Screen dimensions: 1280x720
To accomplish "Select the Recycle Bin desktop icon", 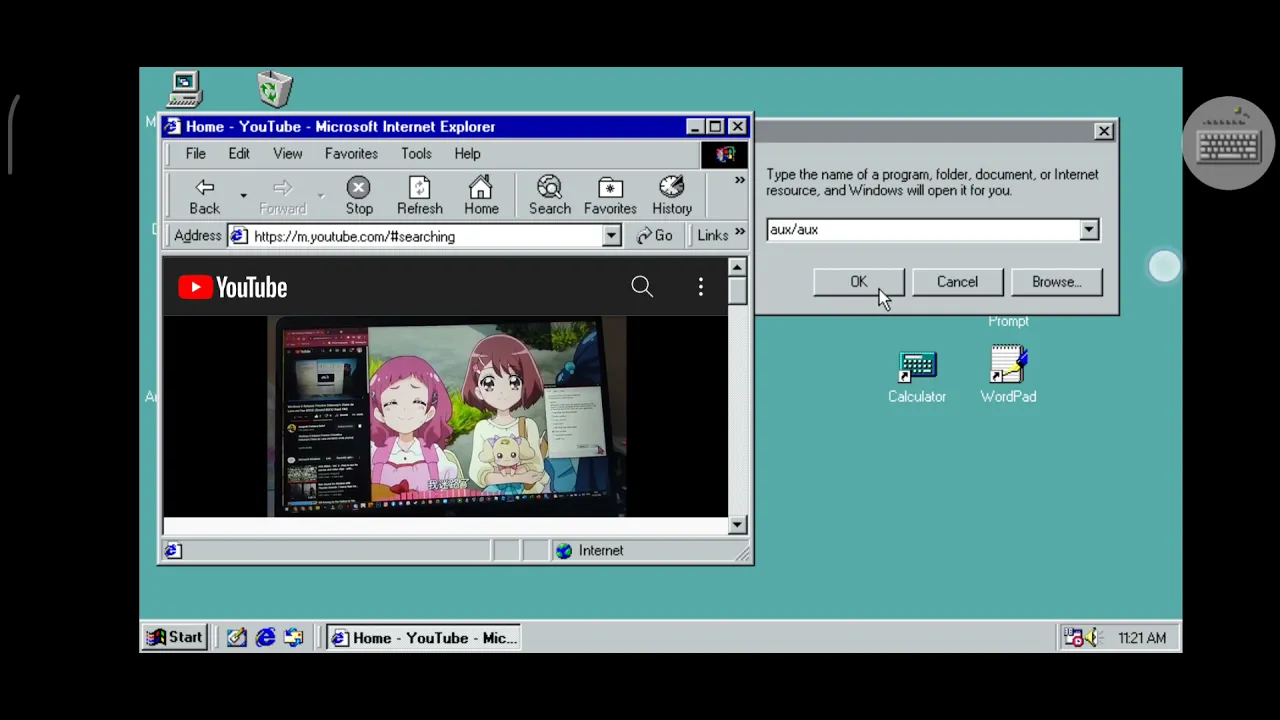I will (x=275, y=89).
